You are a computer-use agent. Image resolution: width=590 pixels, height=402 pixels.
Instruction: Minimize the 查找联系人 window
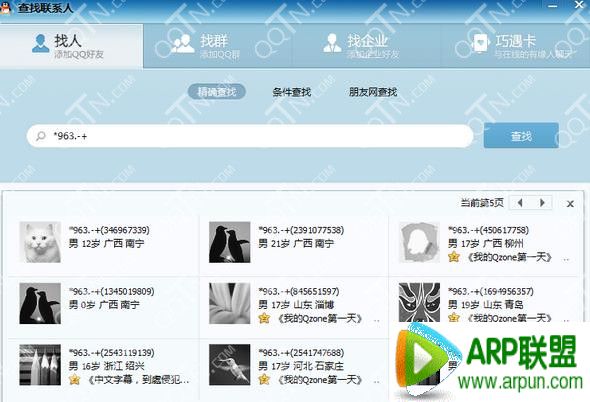(x=553, y=6)
